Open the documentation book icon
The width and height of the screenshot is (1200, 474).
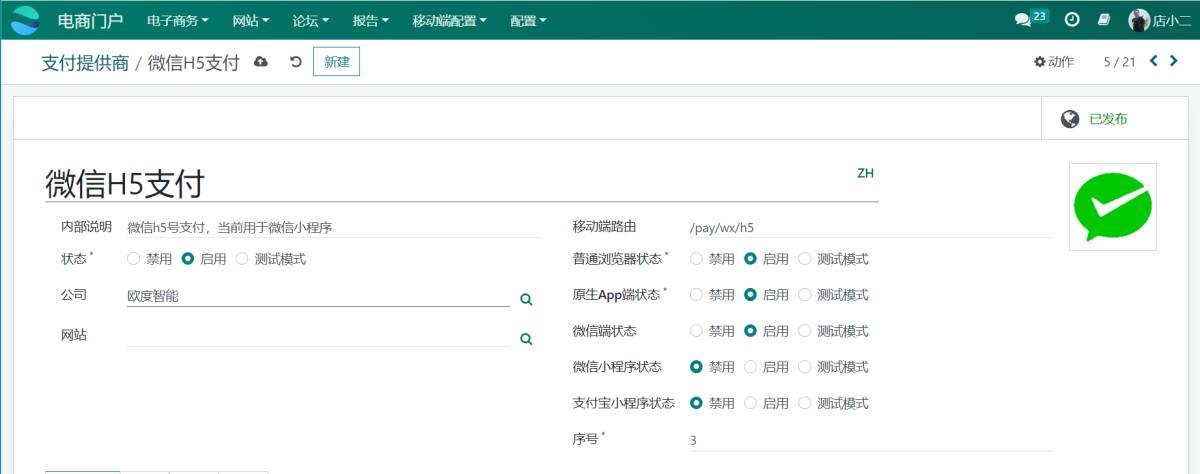pos(1104,19)
